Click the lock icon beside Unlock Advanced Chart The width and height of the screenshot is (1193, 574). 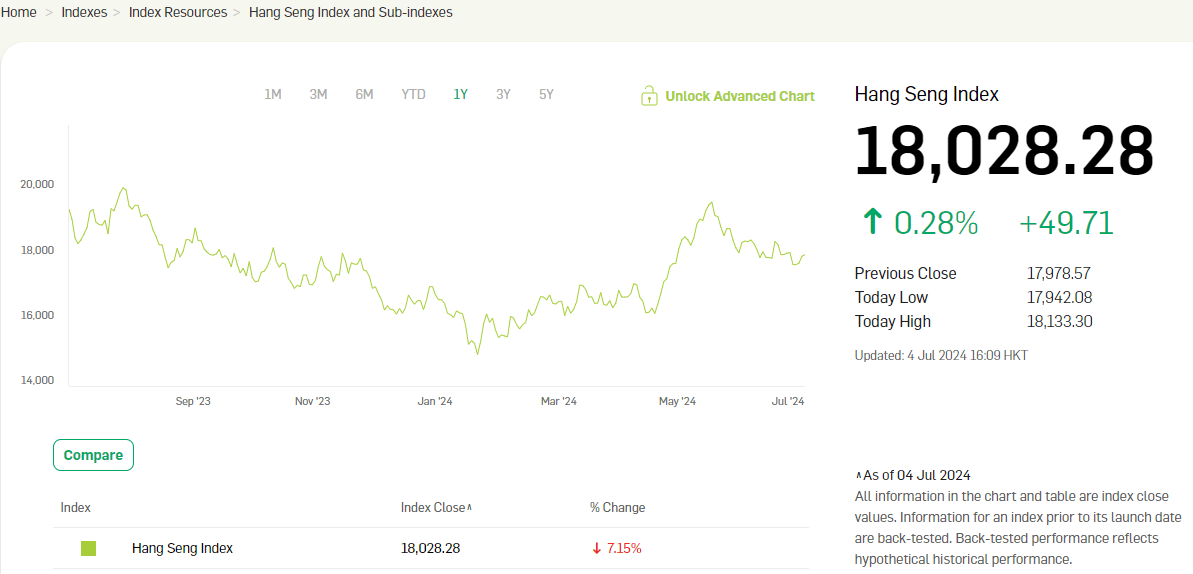click(648, 96)
